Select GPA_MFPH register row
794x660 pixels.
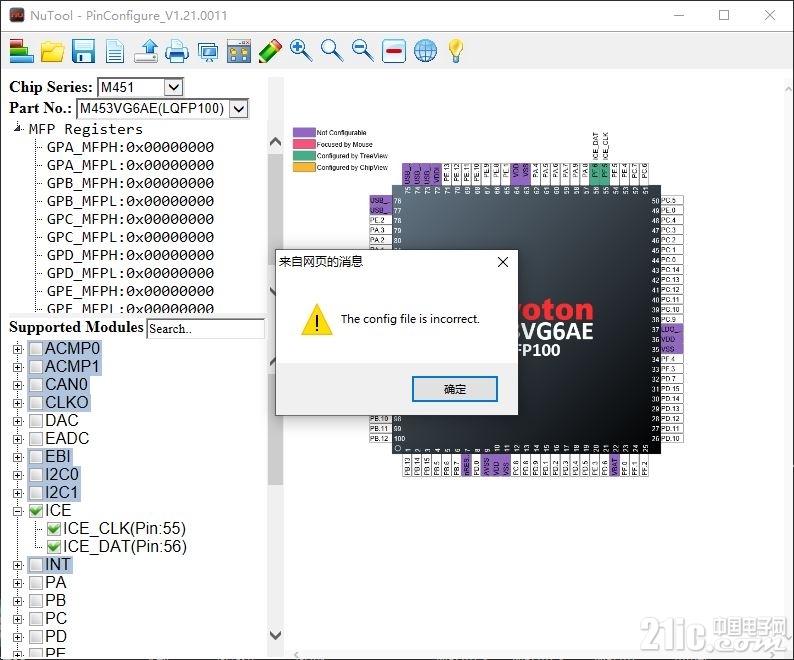point(130,147)
